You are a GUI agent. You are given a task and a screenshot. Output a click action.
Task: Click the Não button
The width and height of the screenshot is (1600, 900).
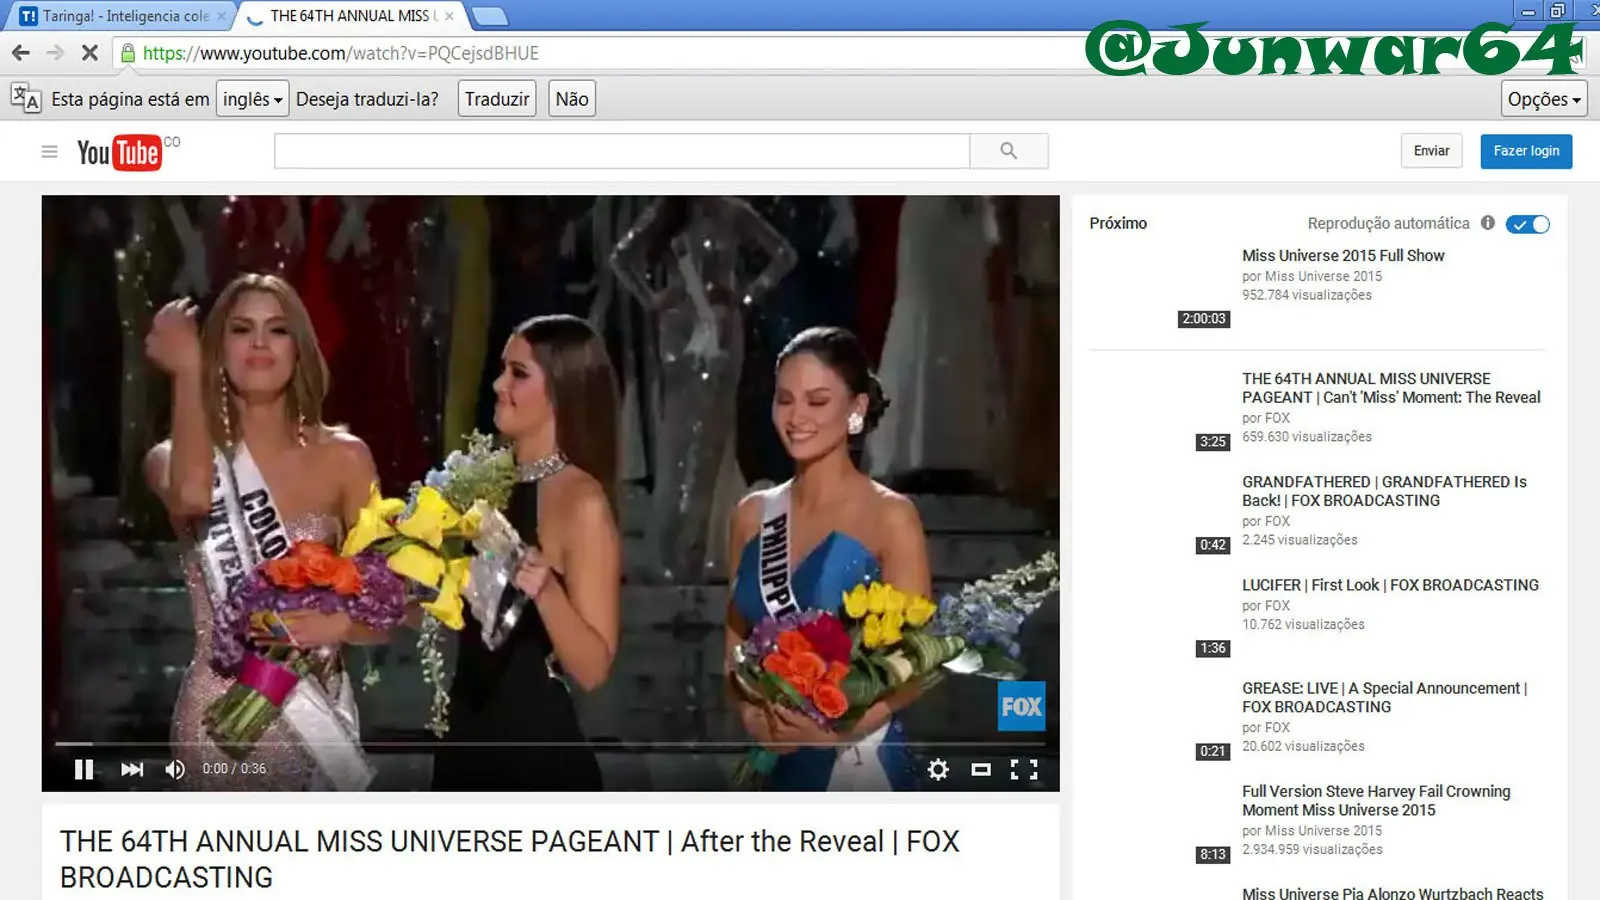(572, 99)
